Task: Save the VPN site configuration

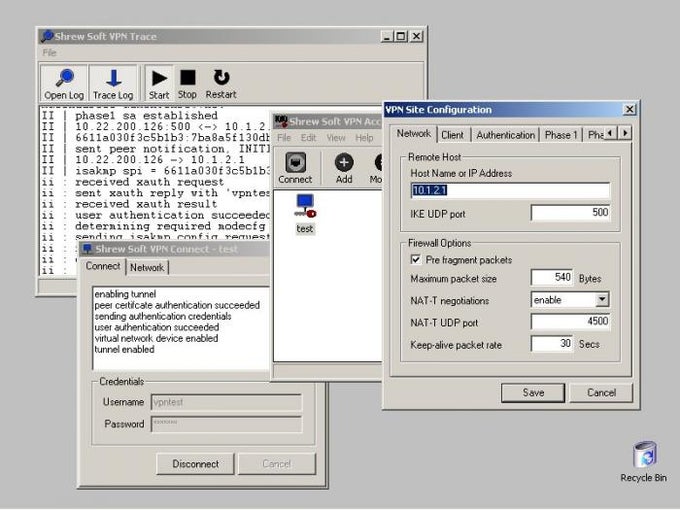Action: [533, 392]
